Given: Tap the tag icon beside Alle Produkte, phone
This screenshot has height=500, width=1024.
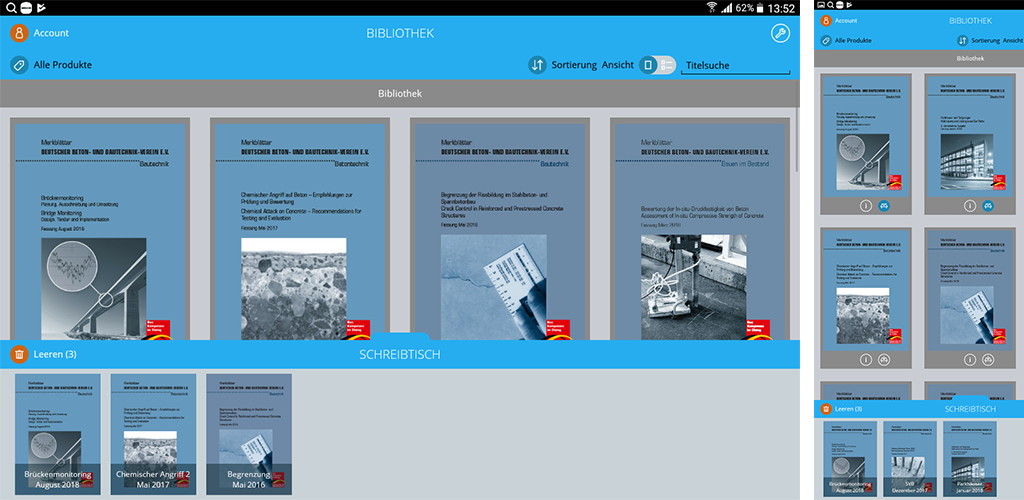Looking at the screenshot, I should coord(825,40).
